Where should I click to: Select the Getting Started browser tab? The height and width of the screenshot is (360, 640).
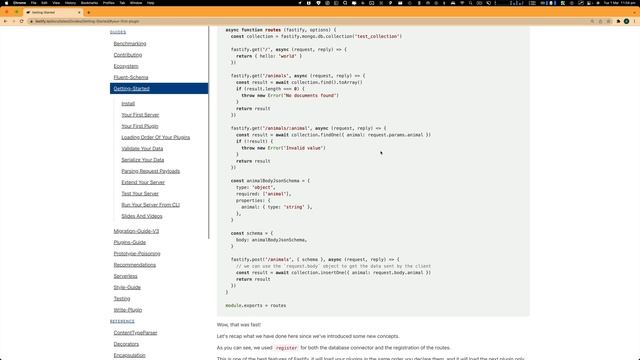[53, 12]
